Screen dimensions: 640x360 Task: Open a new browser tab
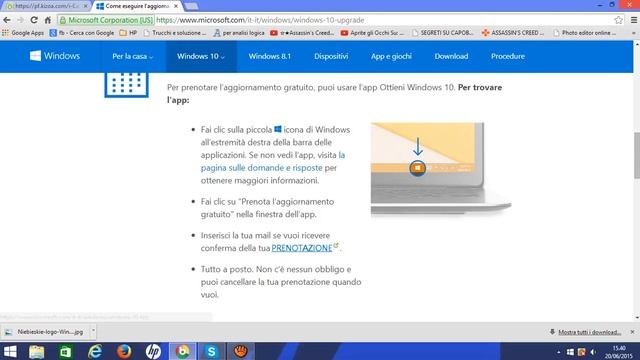191,6
